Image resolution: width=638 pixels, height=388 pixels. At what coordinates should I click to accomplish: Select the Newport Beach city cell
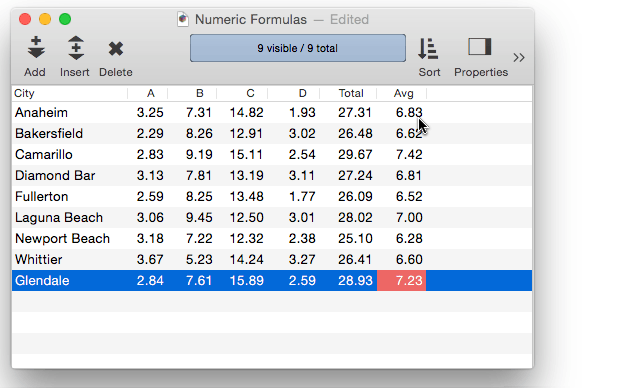[62, 238]
